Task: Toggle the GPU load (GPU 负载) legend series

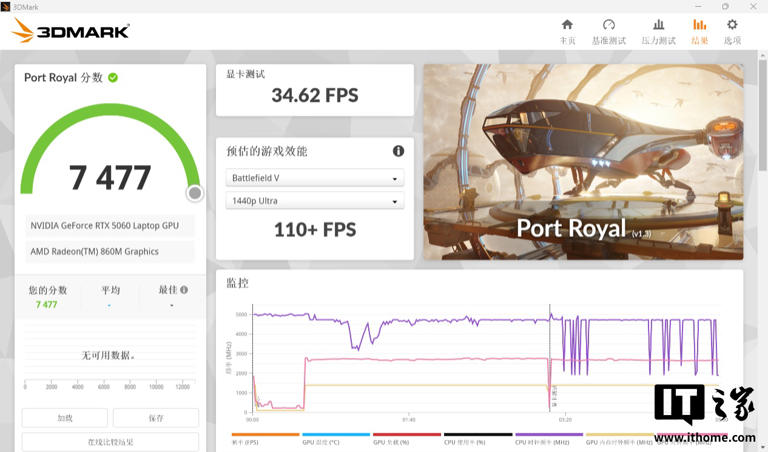Action: pos(406,441)
